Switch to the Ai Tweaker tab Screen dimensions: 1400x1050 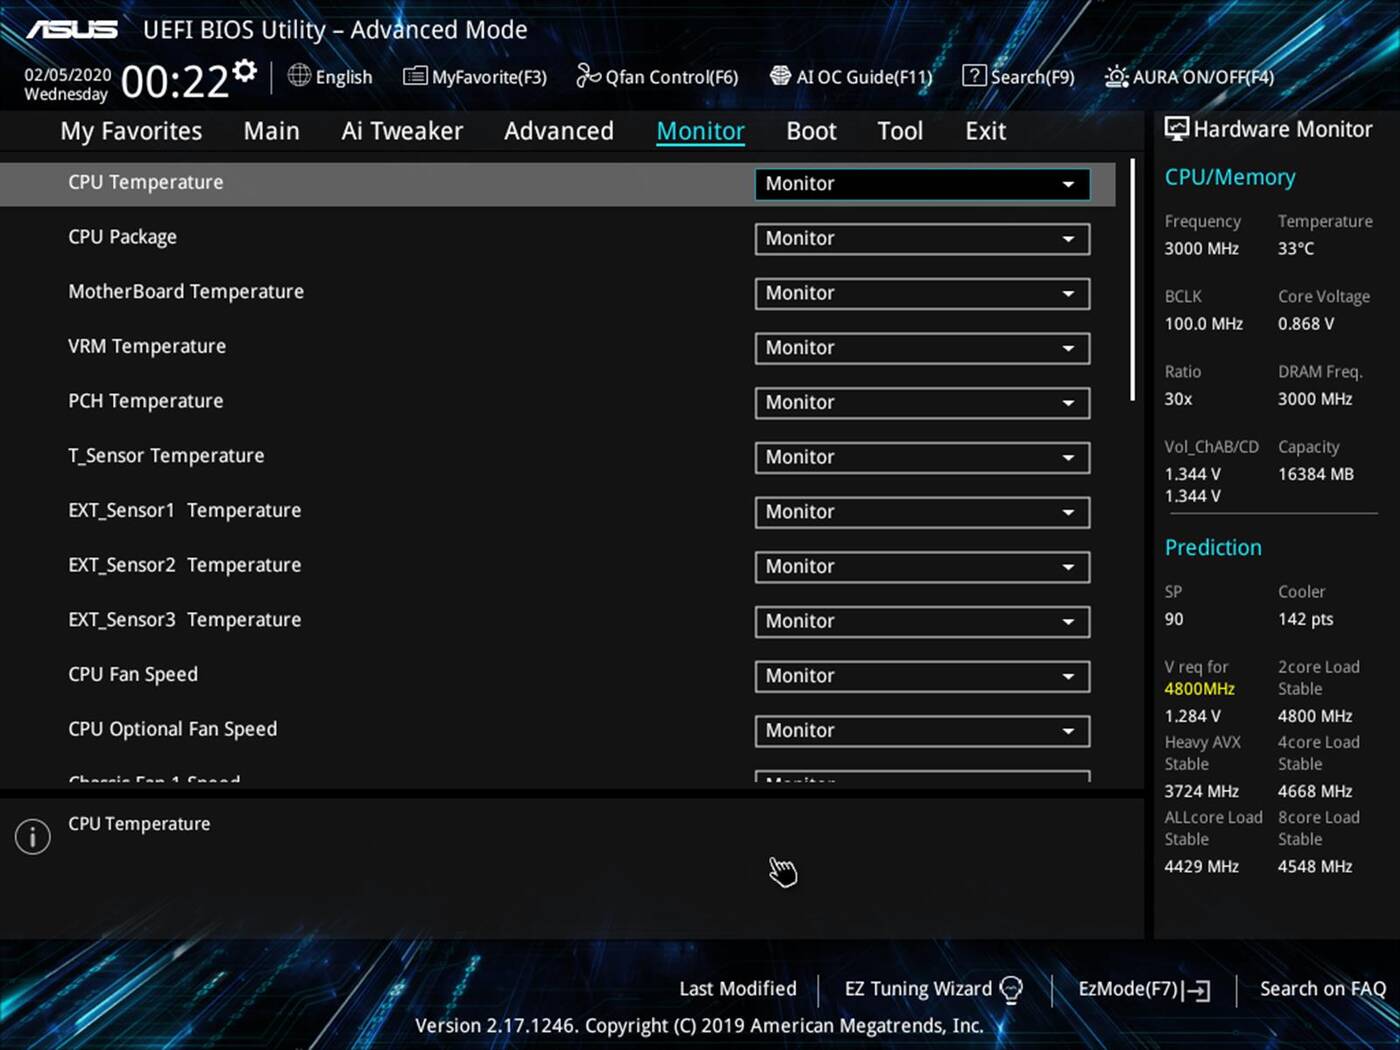point(401,130)
